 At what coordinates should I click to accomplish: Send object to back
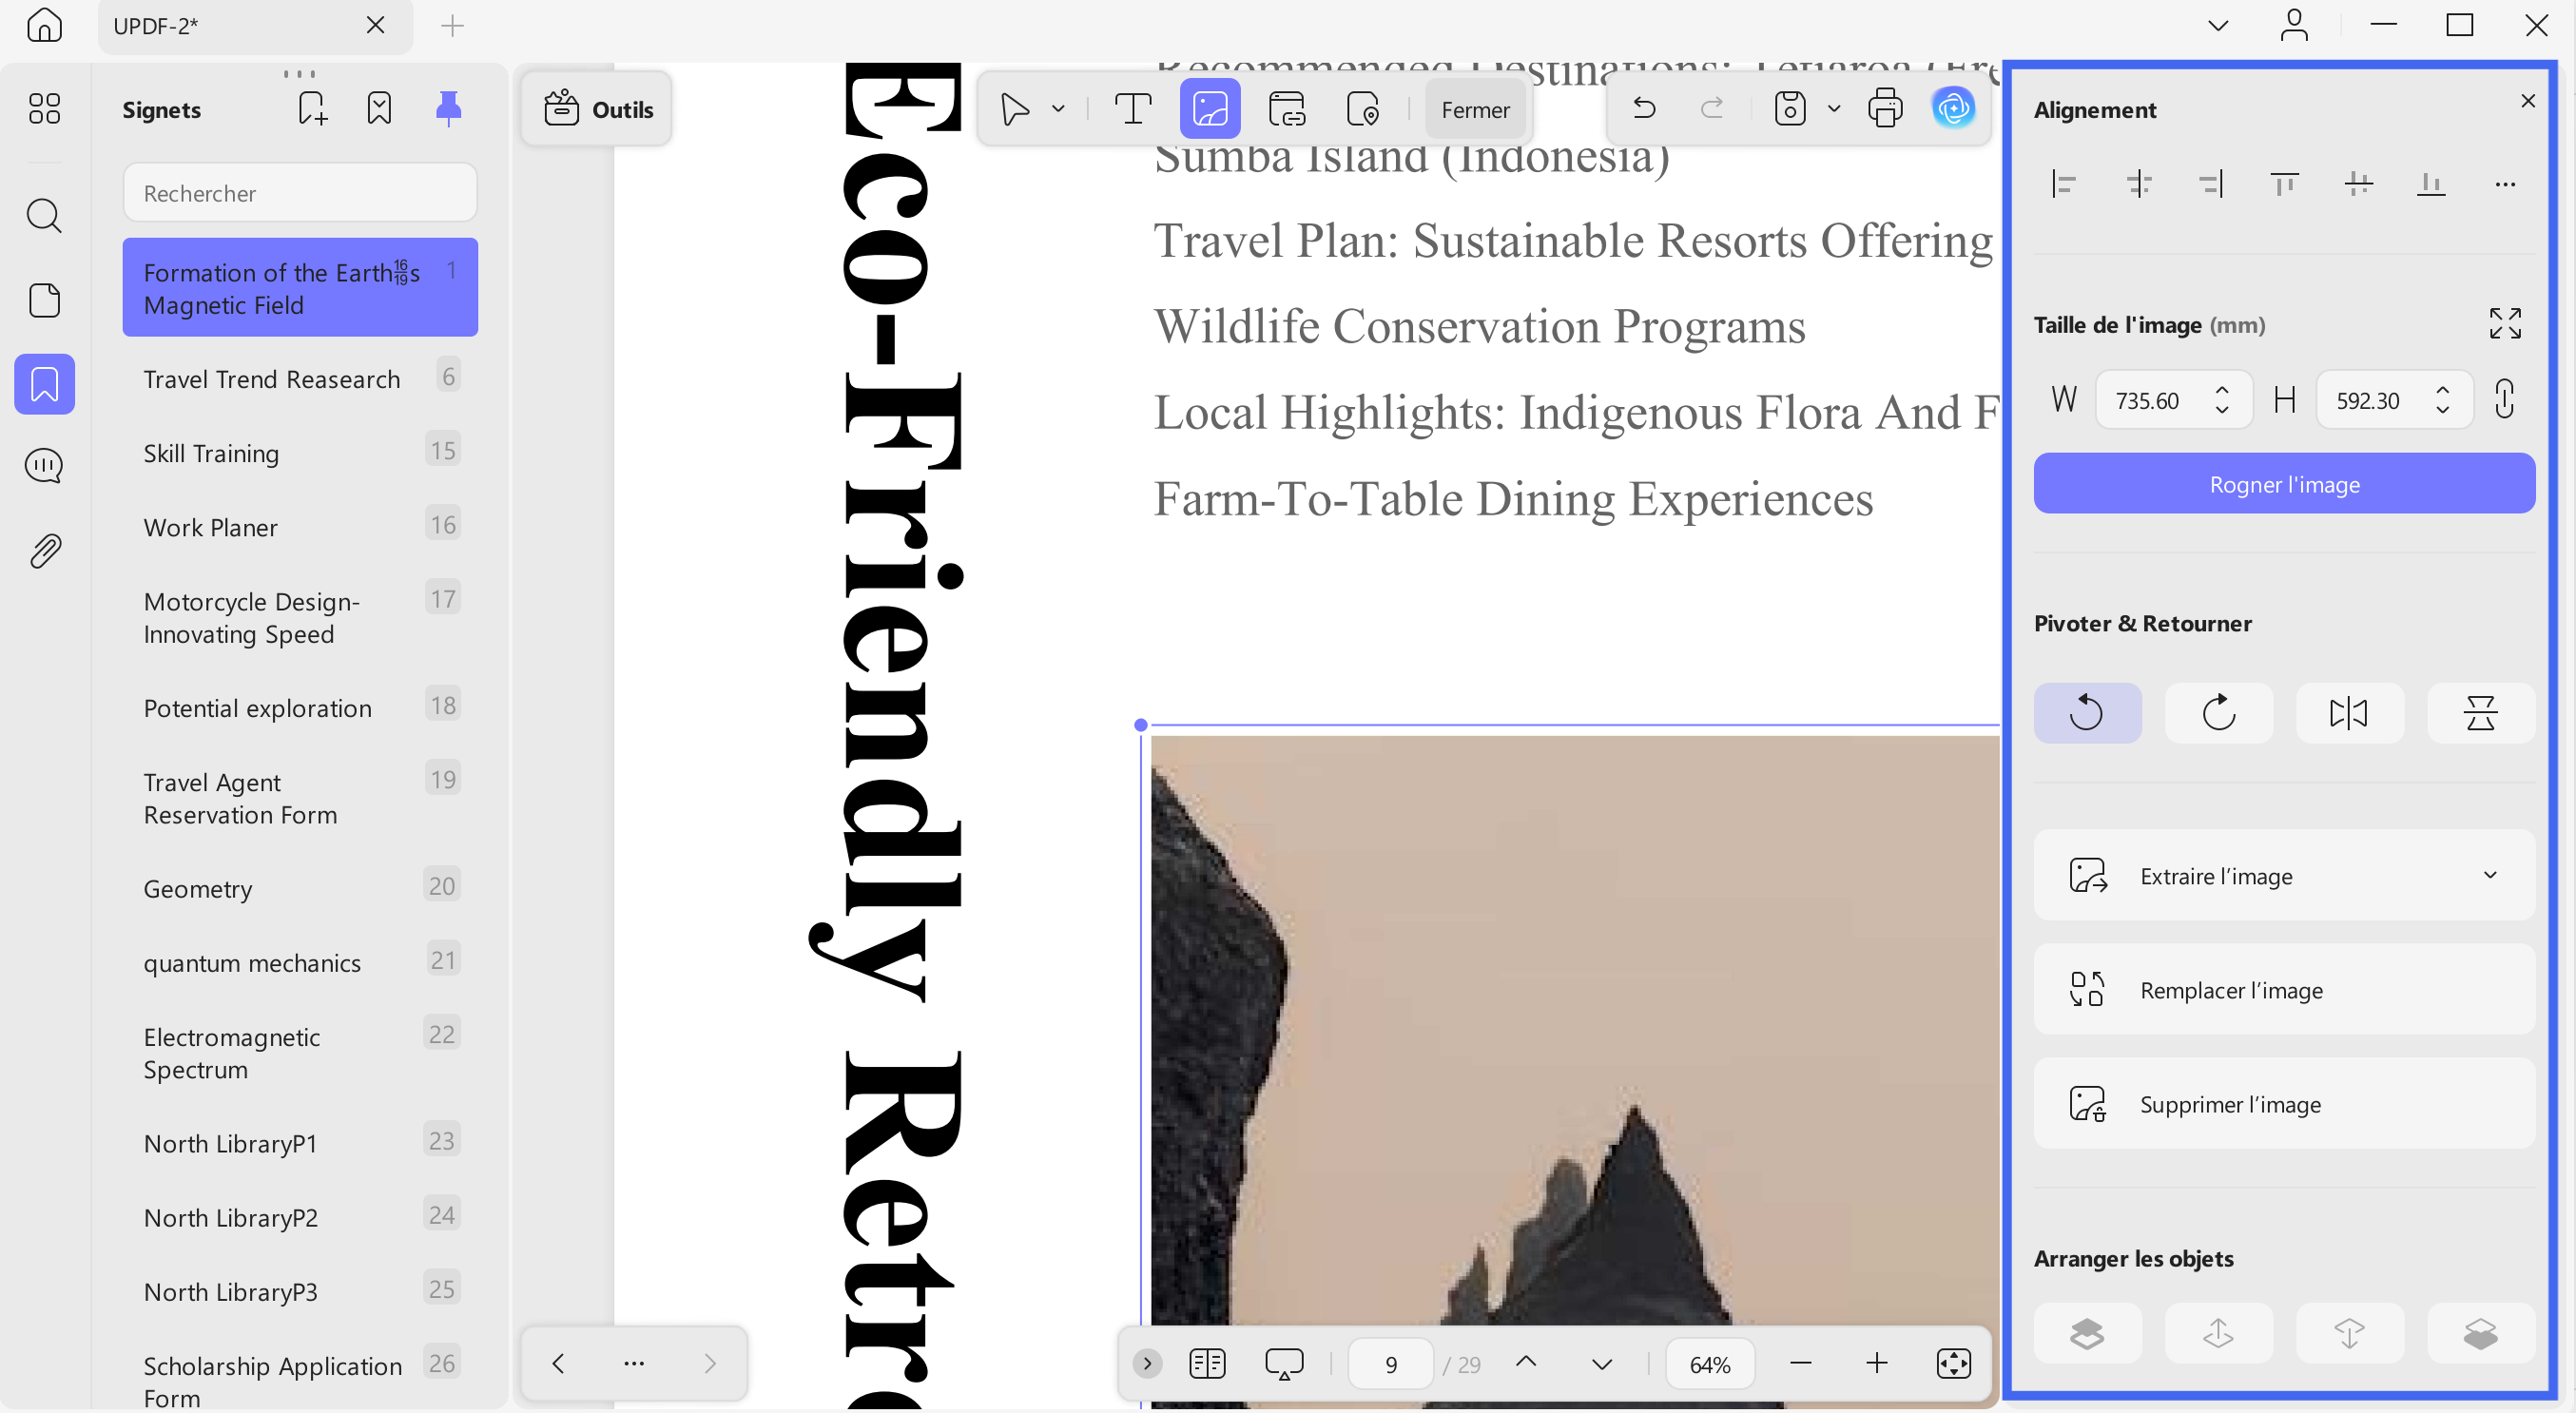click(2480, 1333)
